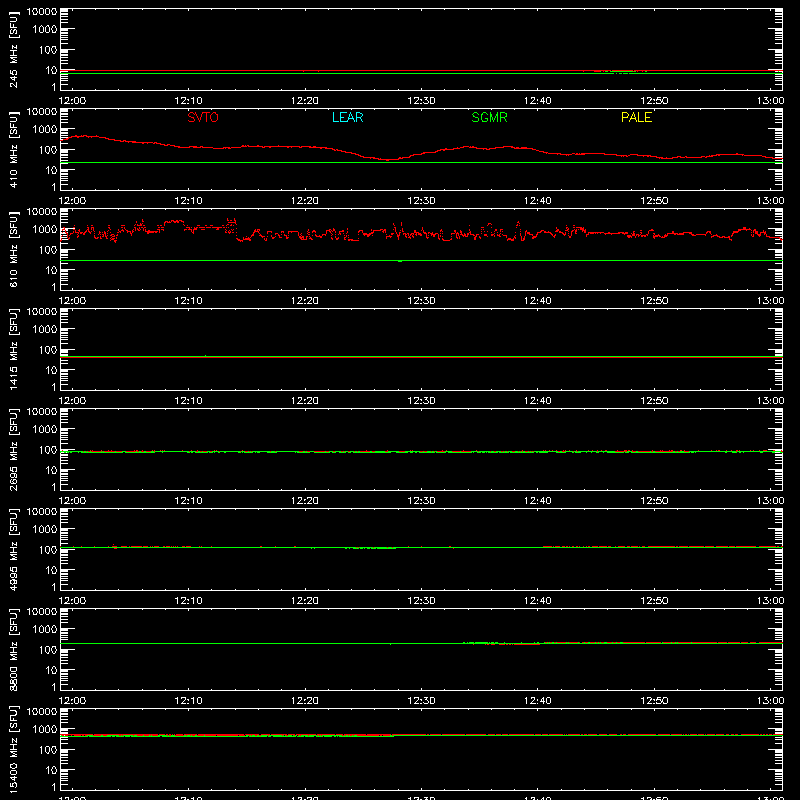Click 12:30 time label under 245 MHz plot
800x800 pixels.
click(421, 101)
